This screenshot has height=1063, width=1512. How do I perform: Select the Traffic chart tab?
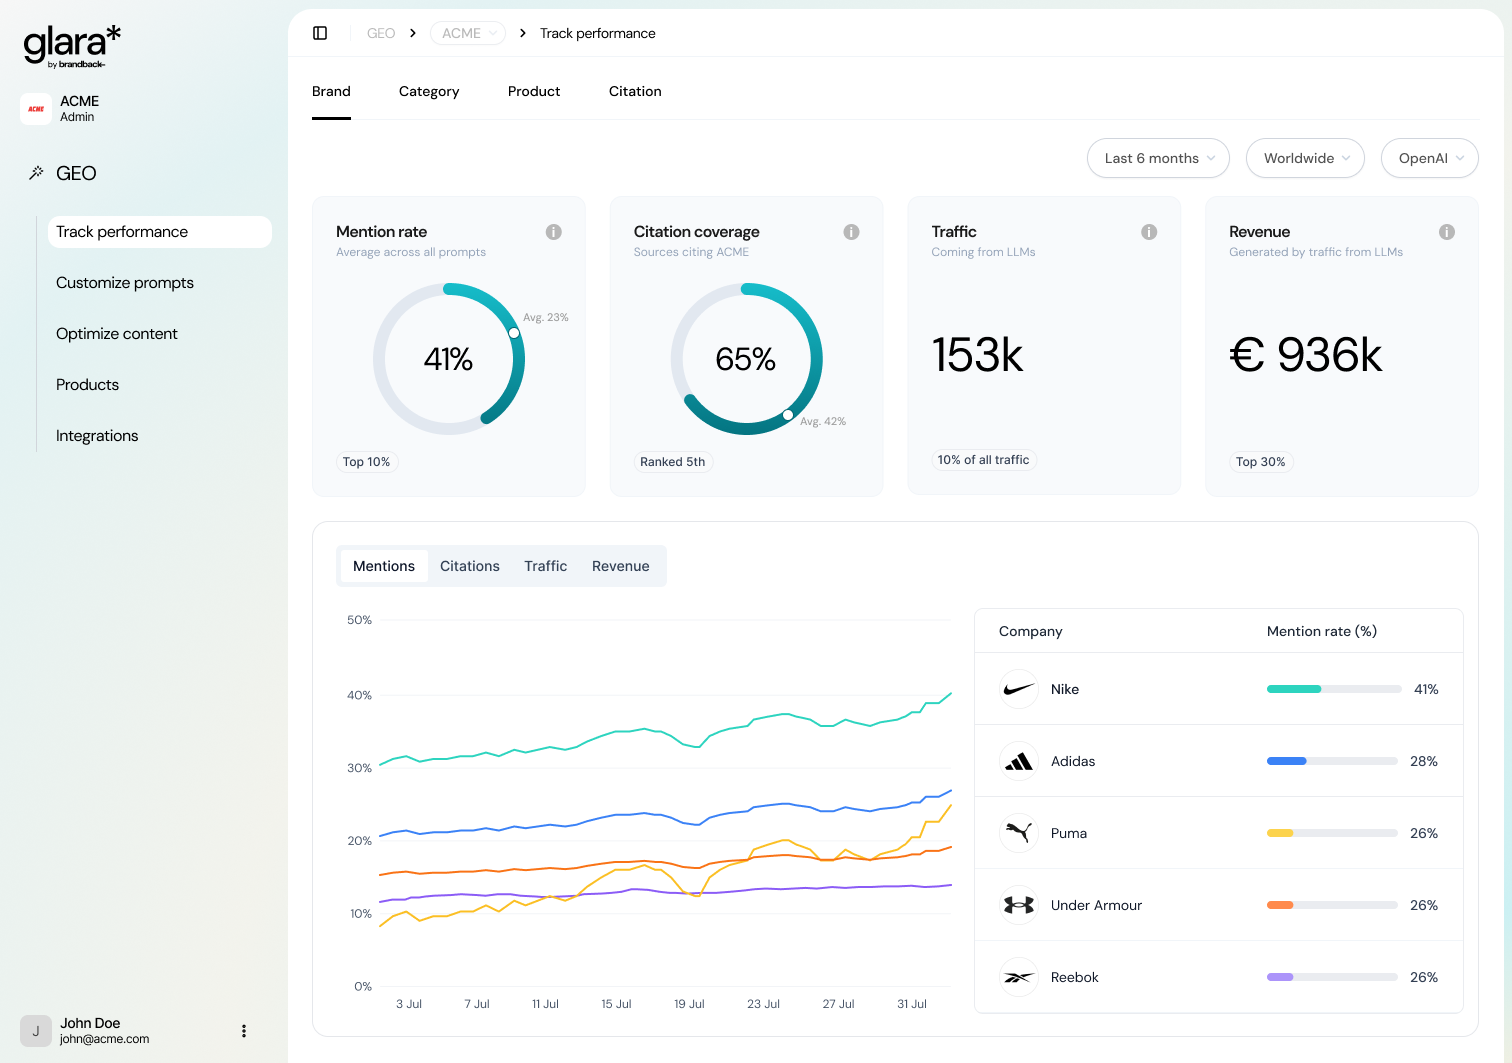546,566
